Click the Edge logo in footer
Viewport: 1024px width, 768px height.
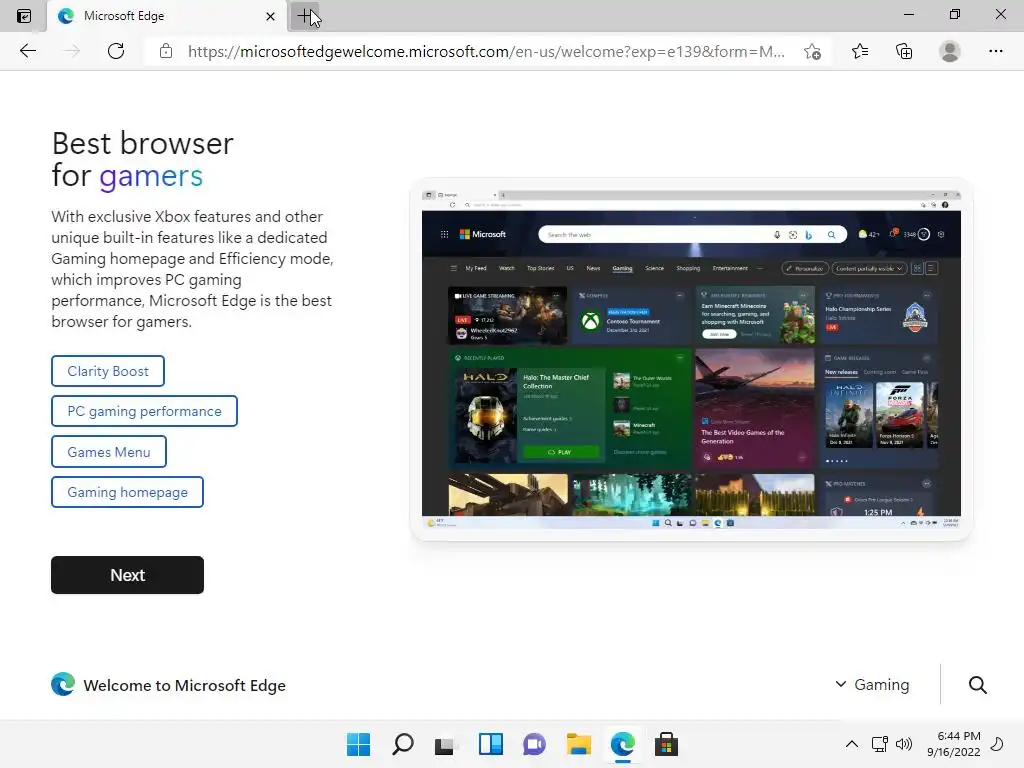(63, 684)
